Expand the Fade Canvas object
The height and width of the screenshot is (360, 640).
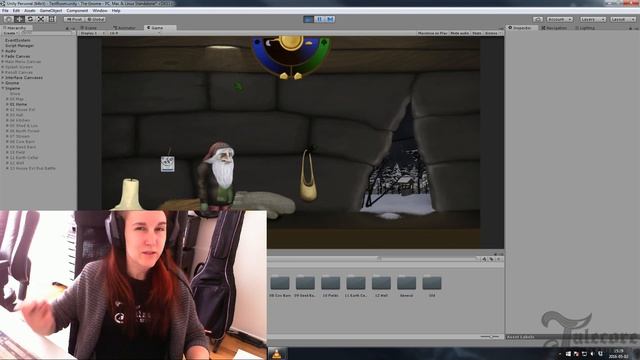coord(3,56)
